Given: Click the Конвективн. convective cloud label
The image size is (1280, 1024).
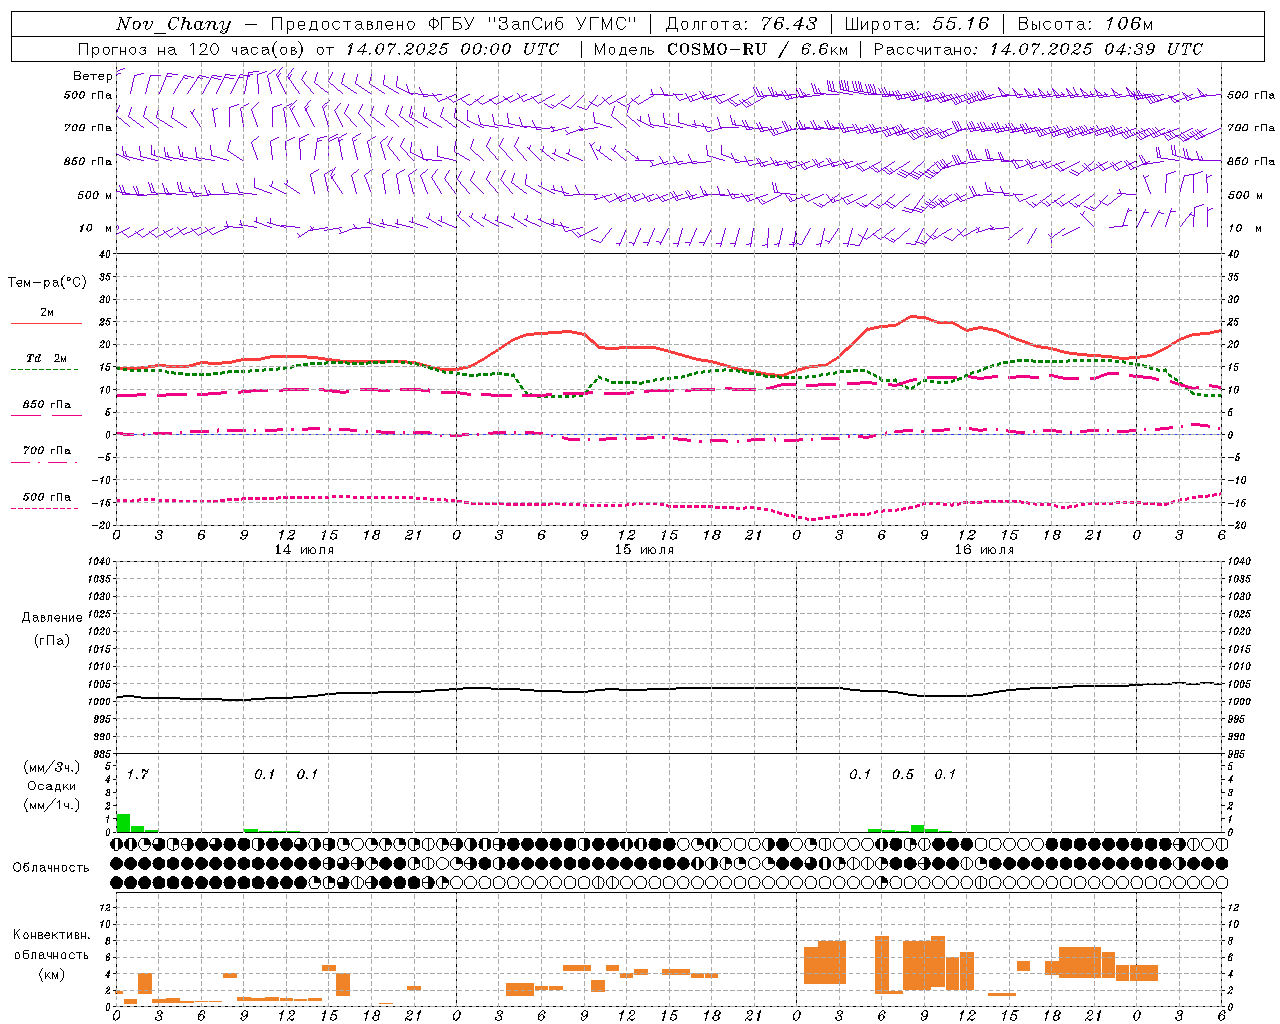Looking at the screenshot, I should 52,935.
